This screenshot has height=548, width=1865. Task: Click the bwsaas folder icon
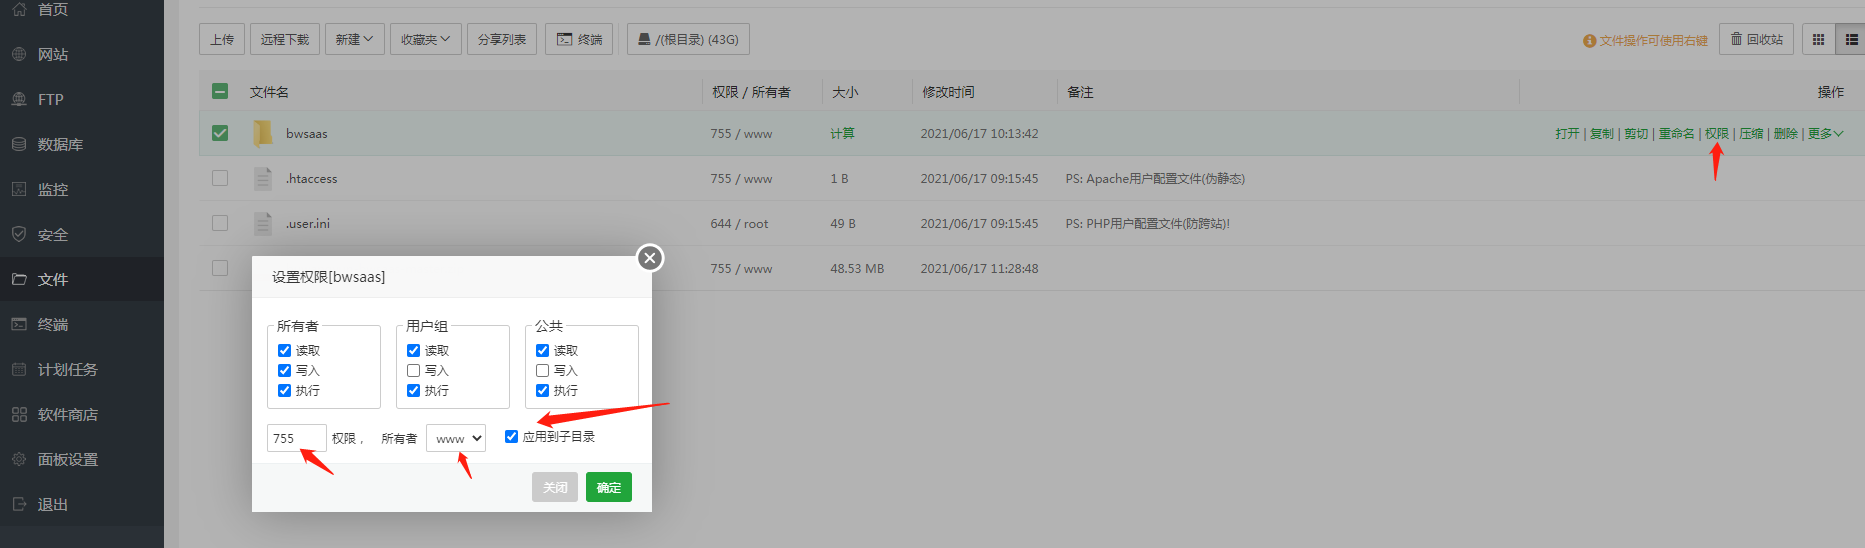263,133
